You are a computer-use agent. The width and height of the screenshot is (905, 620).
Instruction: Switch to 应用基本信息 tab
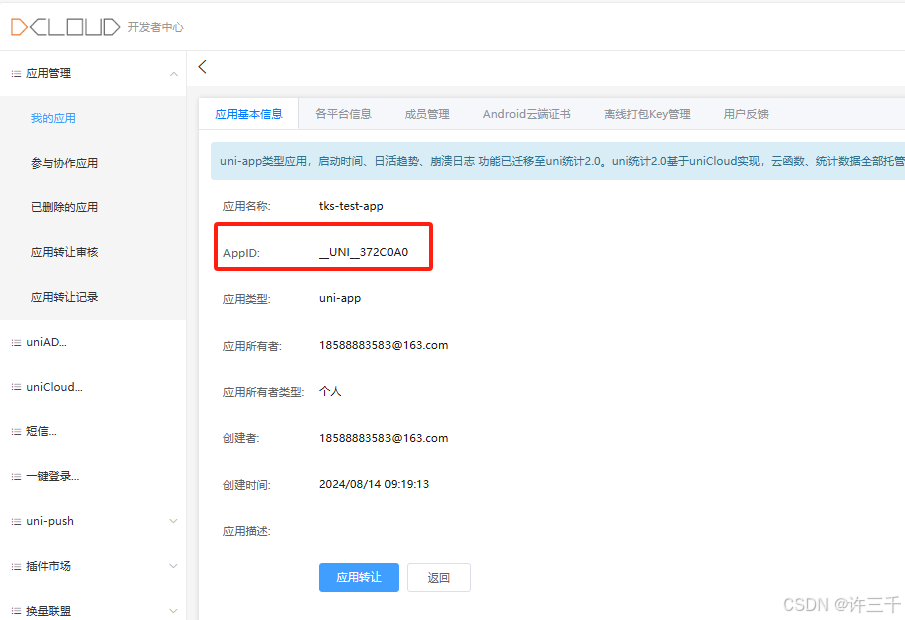(x=249, y=114)
